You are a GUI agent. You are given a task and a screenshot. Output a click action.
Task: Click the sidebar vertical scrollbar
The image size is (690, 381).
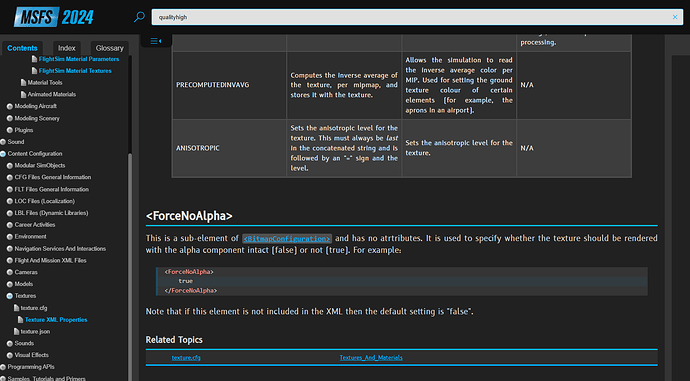(130, 264)
